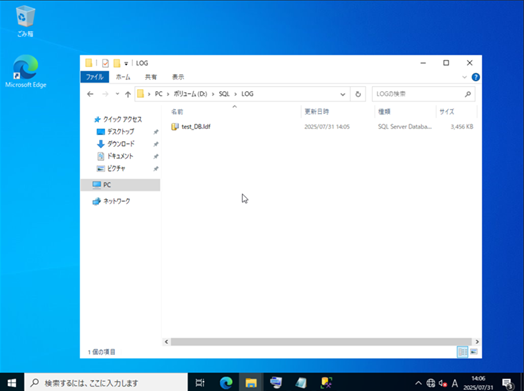Open Microsoft Edge from the taskbar
This screenshot has width=524, height=391.
(x=226, y=382)
